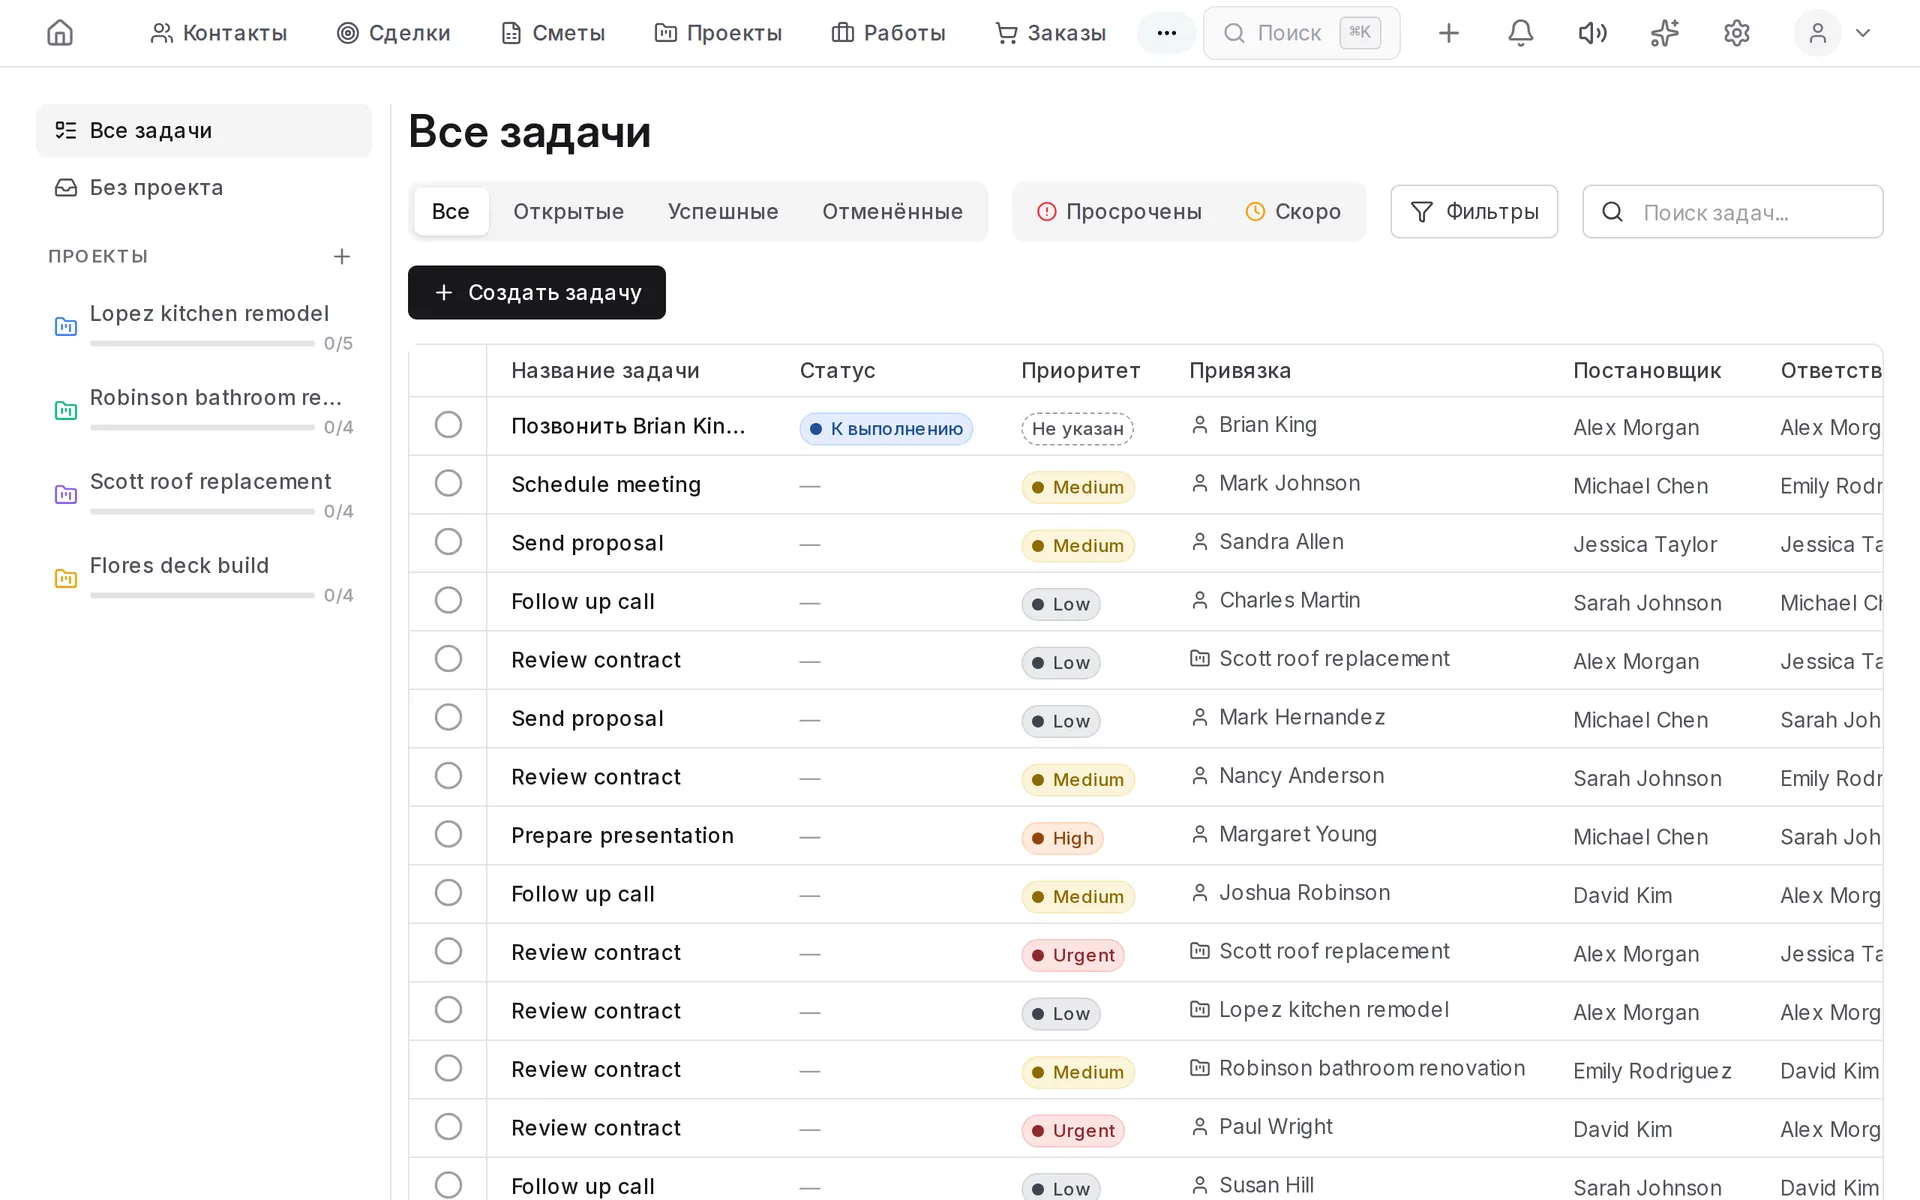Click the Создать задачу button
This screenshot has height=1200, width=1920.
click(x=537, y=293)
